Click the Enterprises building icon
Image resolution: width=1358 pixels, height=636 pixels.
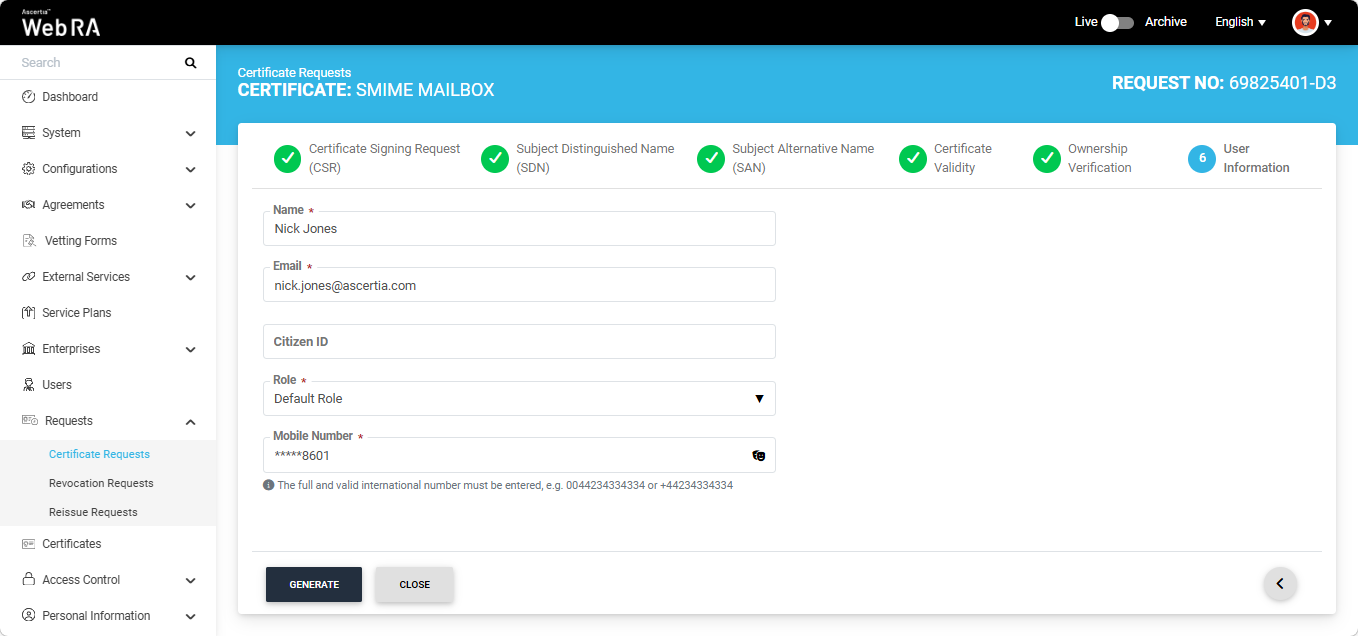pos(29,349)
